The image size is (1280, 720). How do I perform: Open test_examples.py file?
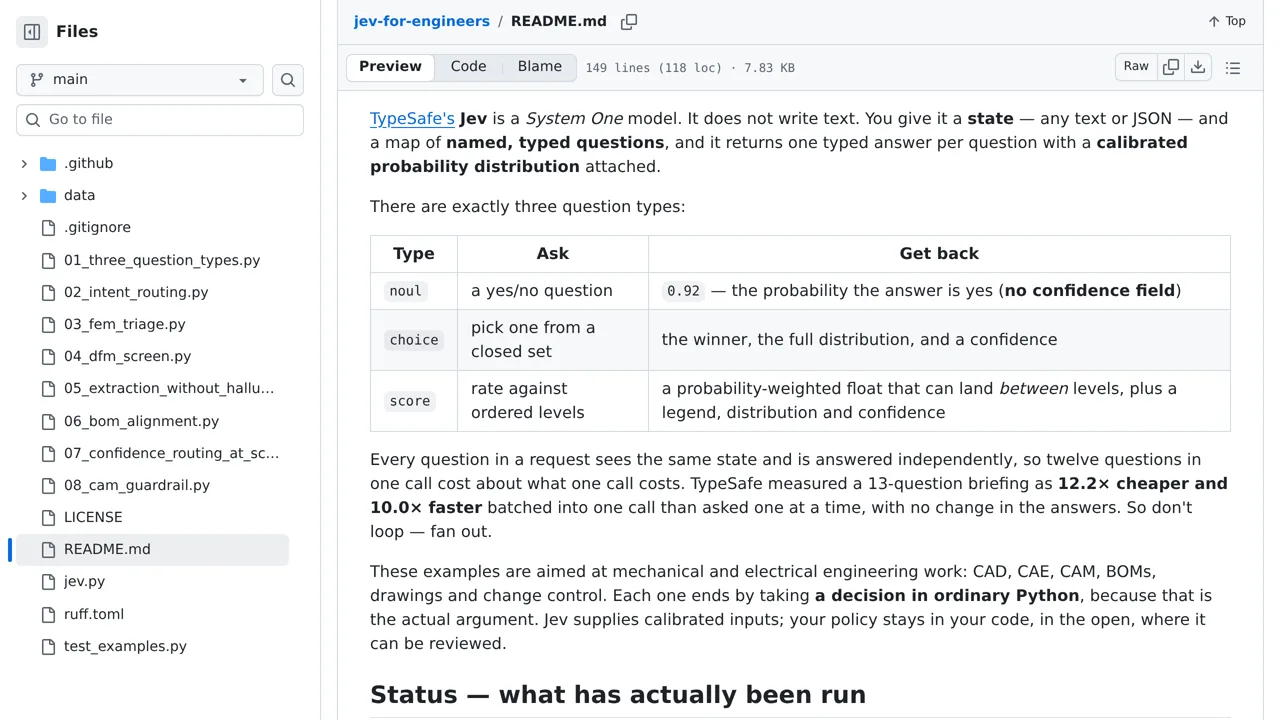pyautogui.click(x=125, y=646)
